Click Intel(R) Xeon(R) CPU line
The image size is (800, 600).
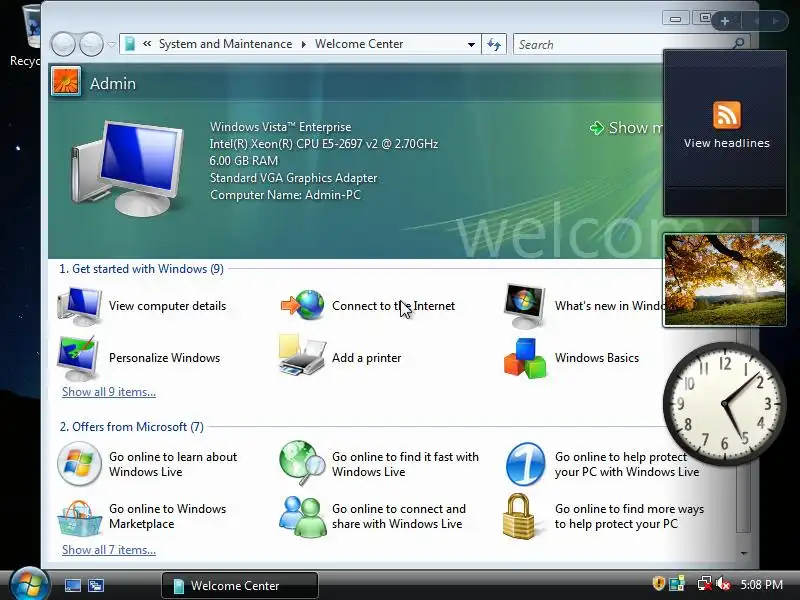coord(323,144)
